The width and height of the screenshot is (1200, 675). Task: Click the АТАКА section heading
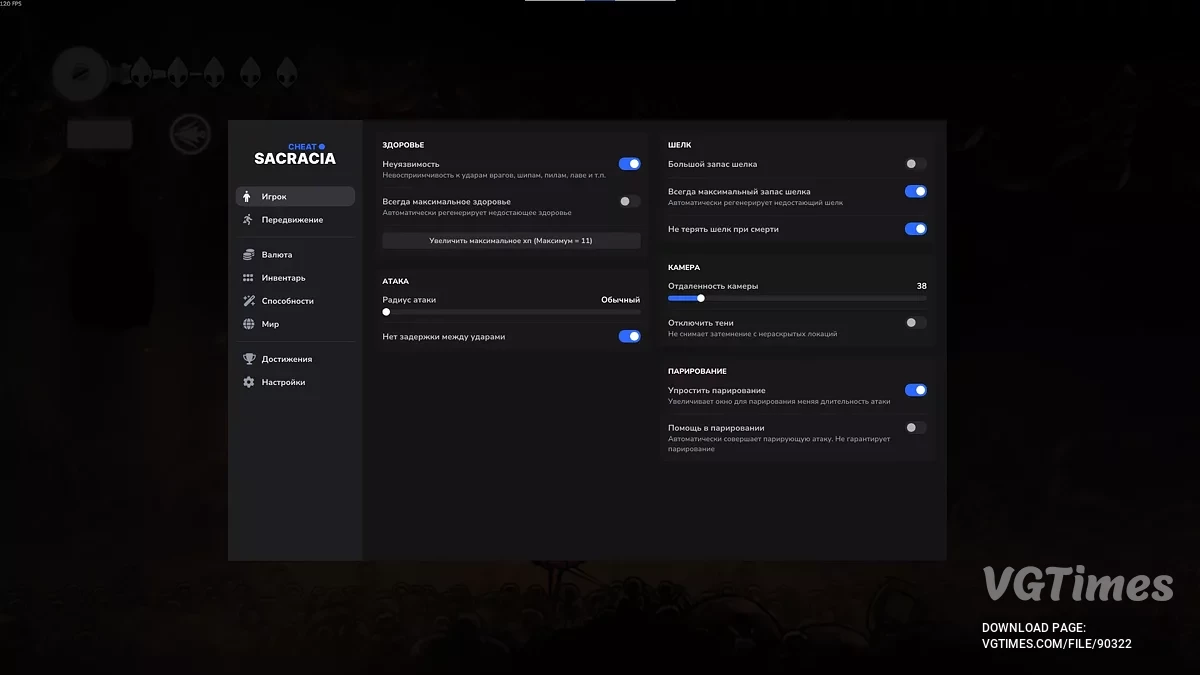tap(395, 281)
